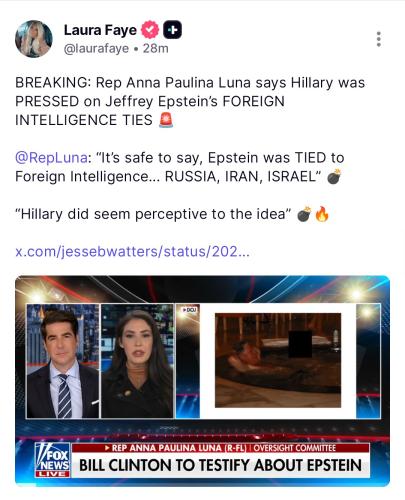Click the BREAKING first line of post text
The height and width of the screenshot is (500, 405).
click(x=190, y=83)
